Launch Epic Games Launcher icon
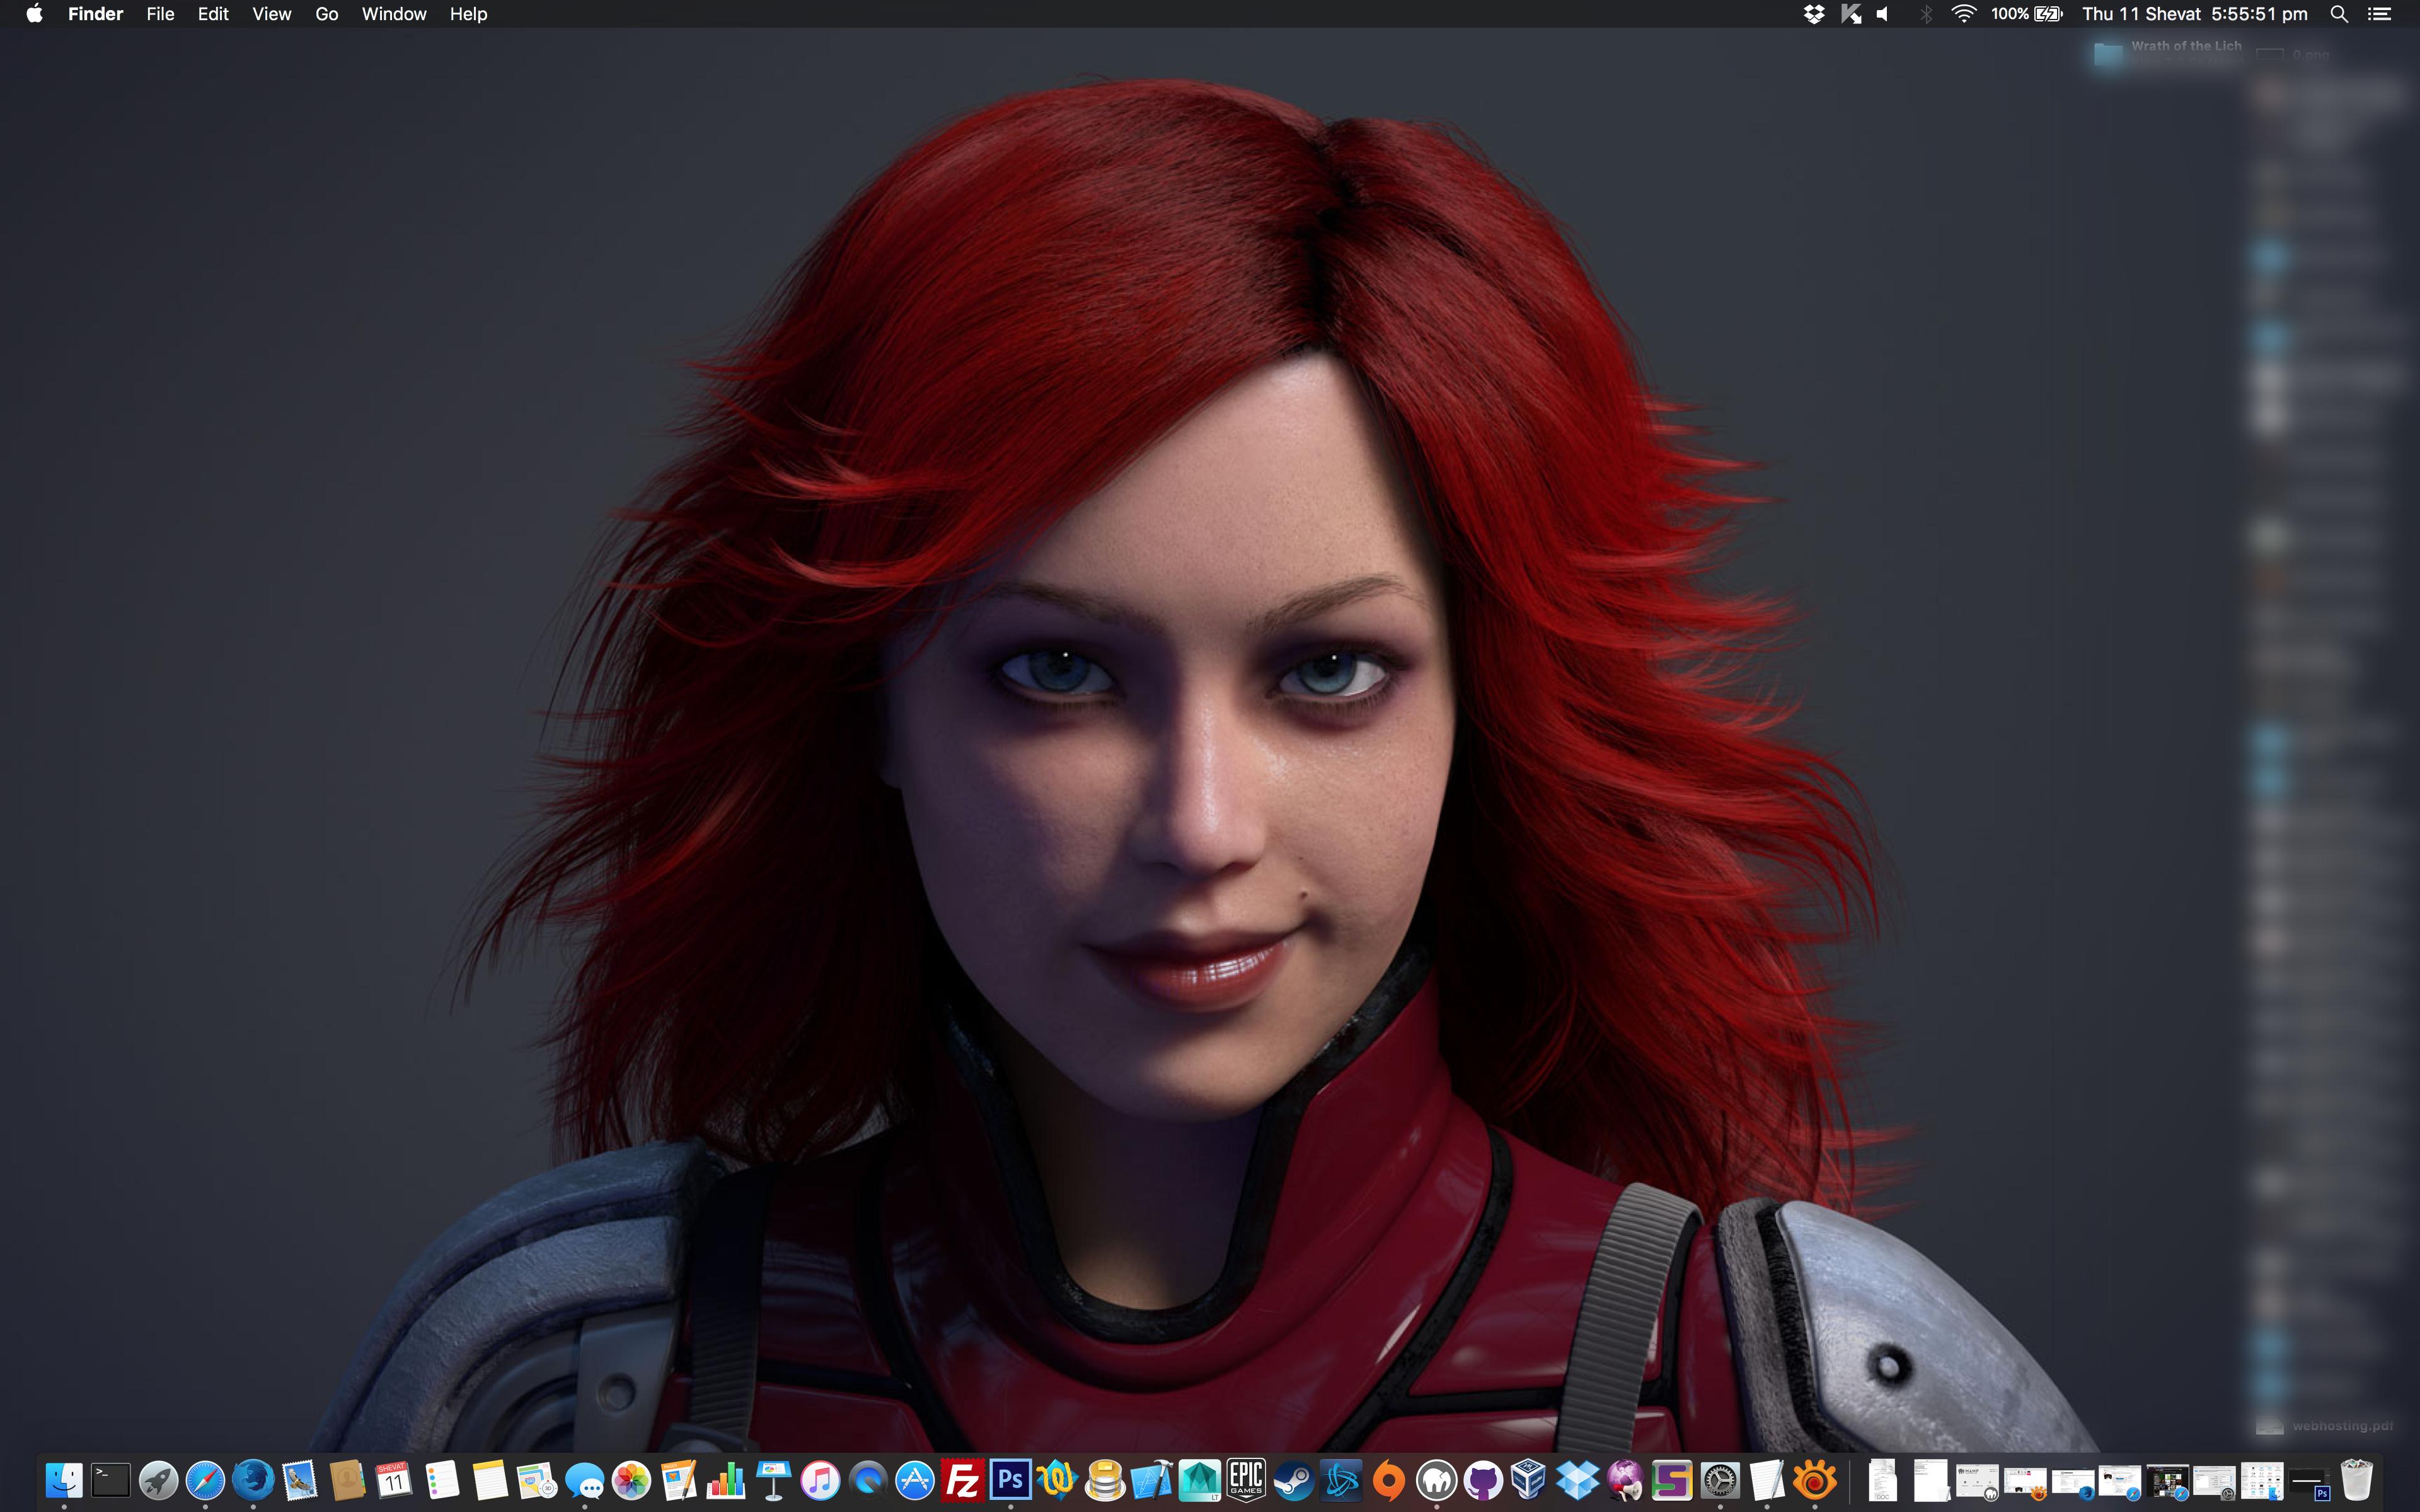 point(1246,1480)
